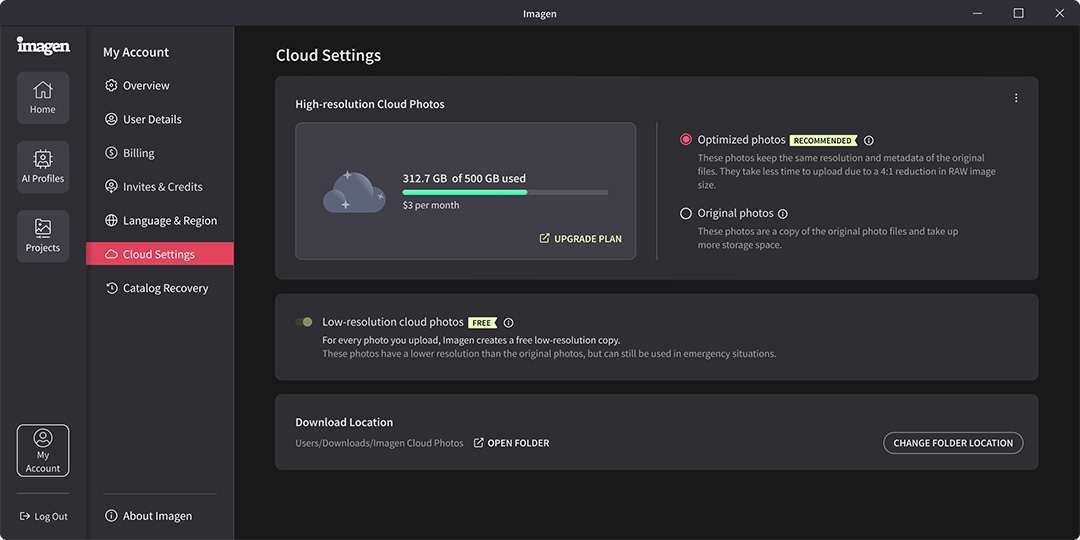Click the download path Users/Downloads/Imagen Cloud Photos
Screen dimensions: 1080x540
point(380,443)
